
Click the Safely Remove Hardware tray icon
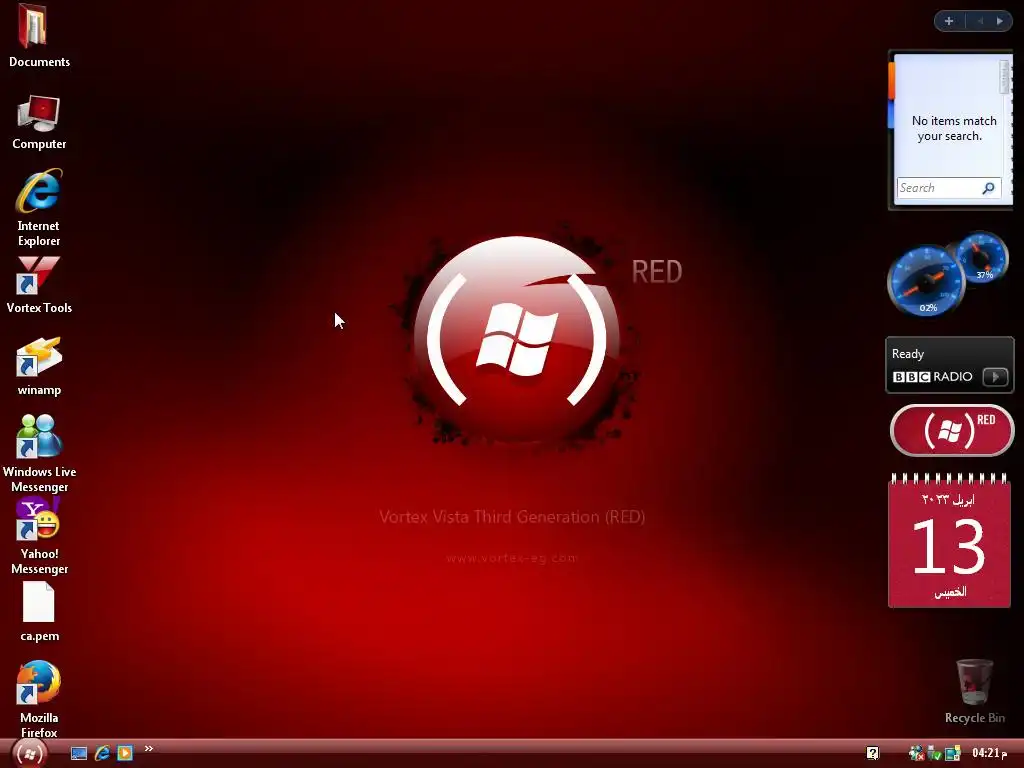point(935,754)
